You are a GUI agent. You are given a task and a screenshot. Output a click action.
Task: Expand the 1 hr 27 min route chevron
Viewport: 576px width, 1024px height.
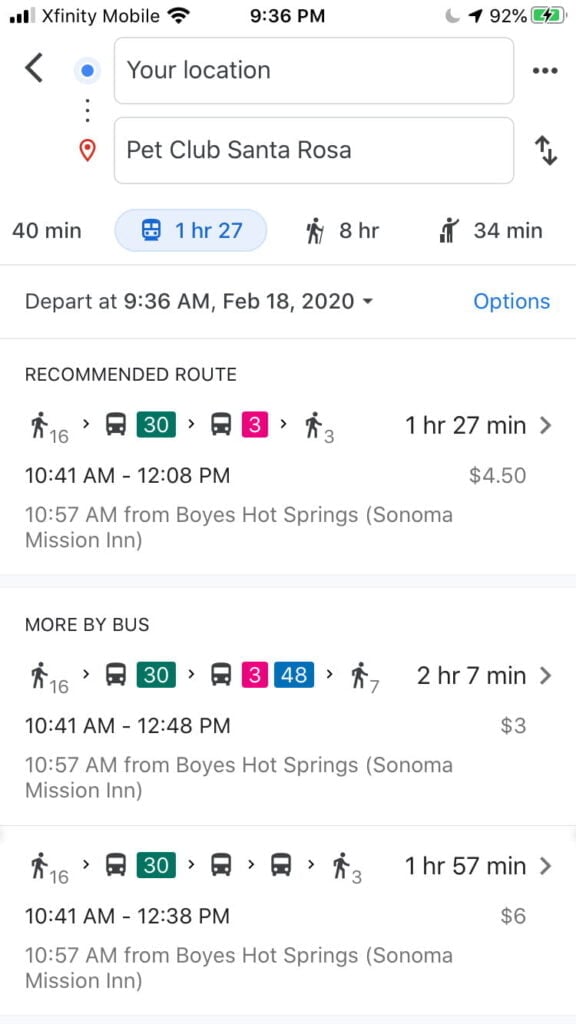[x=546, y=426]
